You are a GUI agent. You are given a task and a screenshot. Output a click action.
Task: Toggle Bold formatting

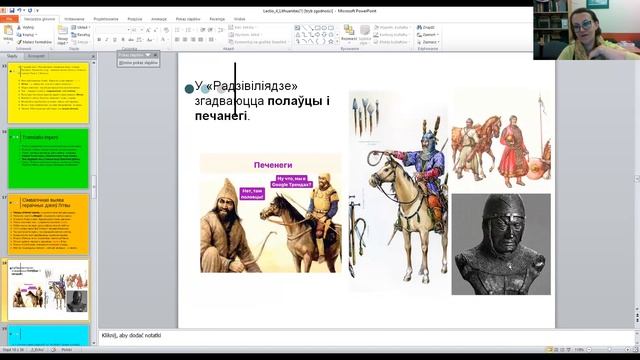pyautogui.click(x=99, y=40)
